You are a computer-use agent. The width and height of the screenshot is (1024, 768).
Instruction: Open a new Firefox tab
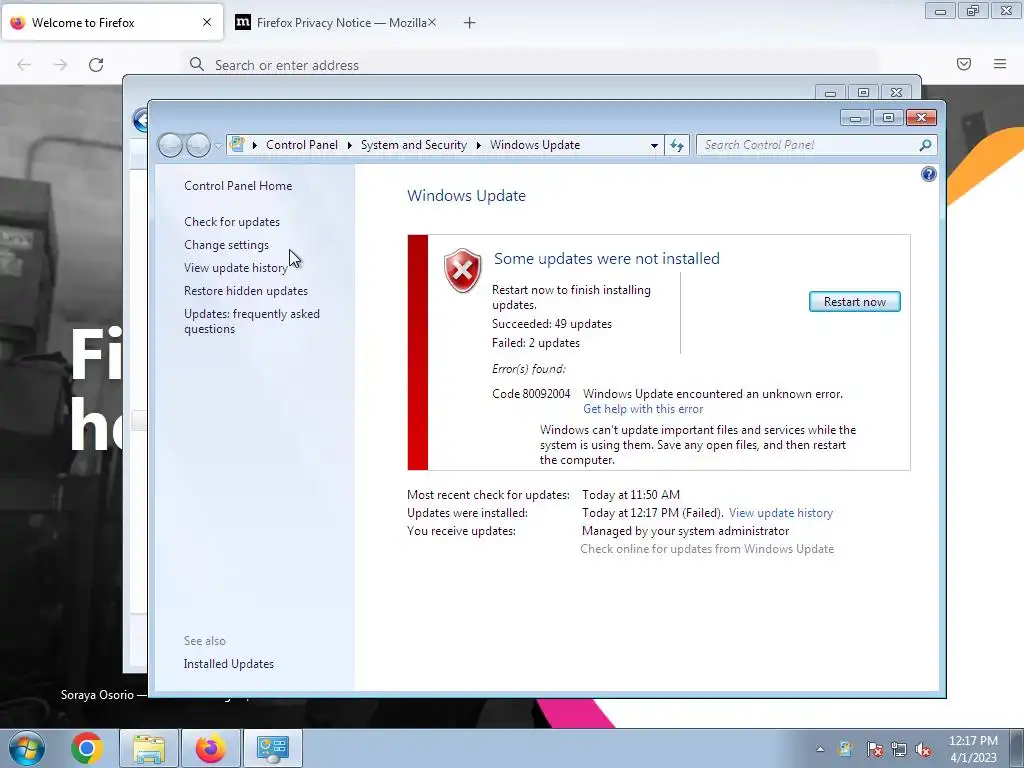coord(470,23)
